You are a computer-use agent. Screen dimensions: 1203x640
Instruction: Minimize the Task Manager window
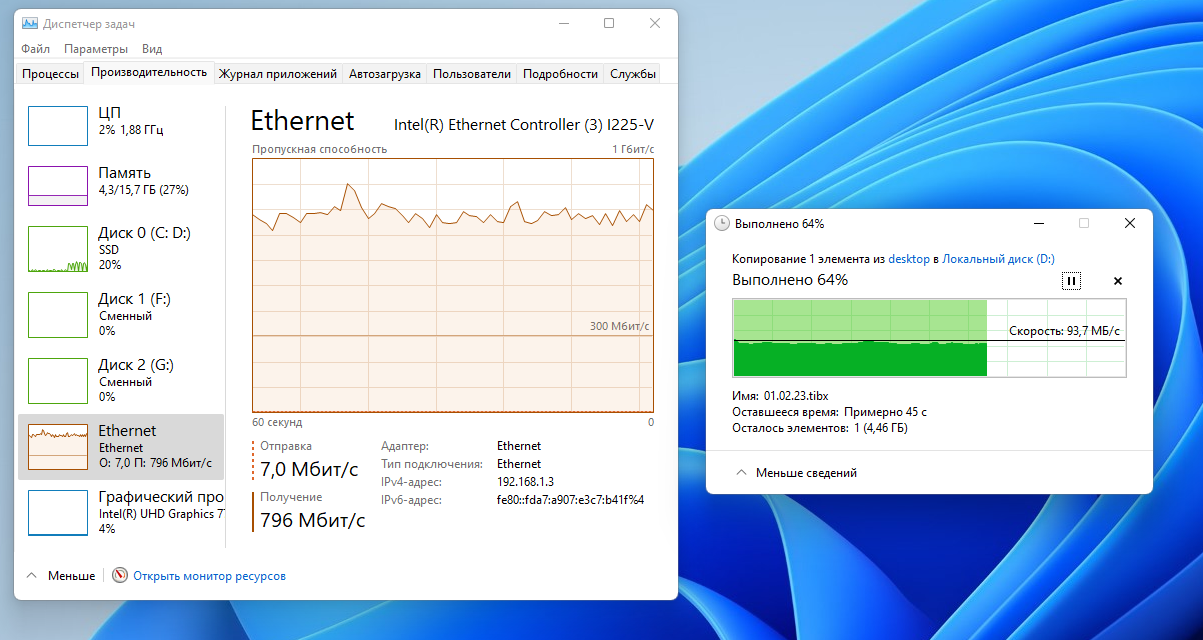[563, 23]
